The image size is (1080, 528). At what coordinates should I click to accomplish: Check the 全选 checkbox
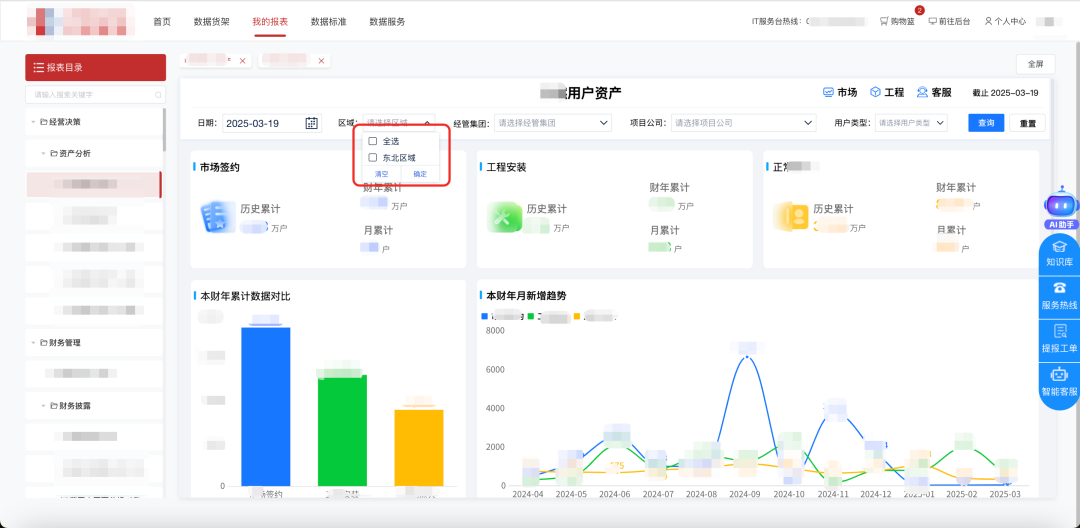click(373, 141)
